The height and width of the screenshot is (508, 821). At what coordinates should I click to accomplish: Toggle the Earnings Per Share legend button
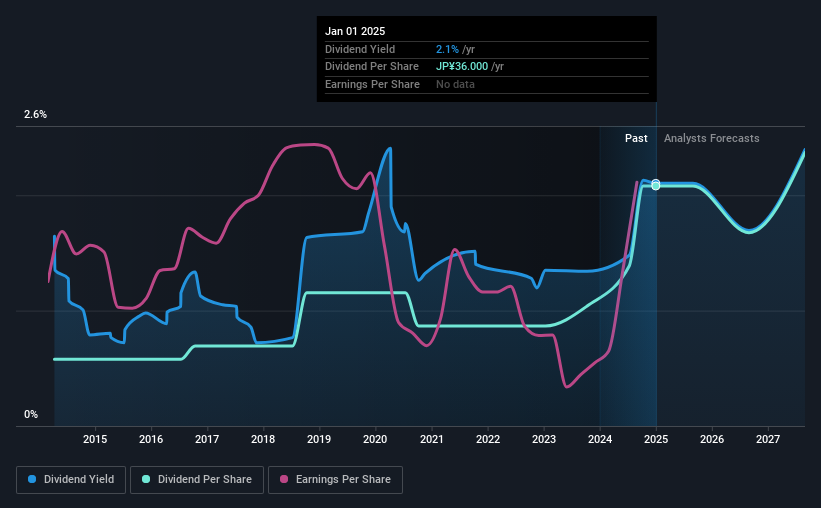click(x=335, y=480)
